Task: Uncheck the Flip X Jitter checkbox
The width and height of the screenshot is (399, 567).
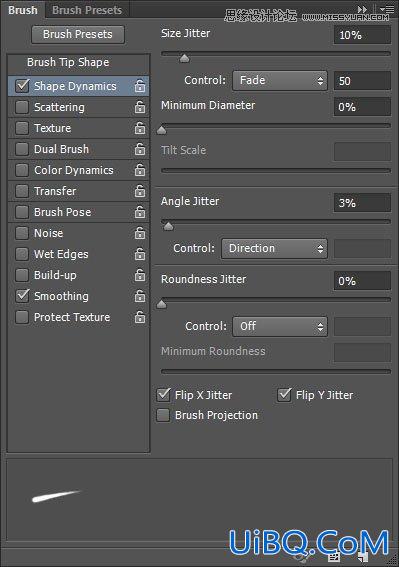Action: 164,395
